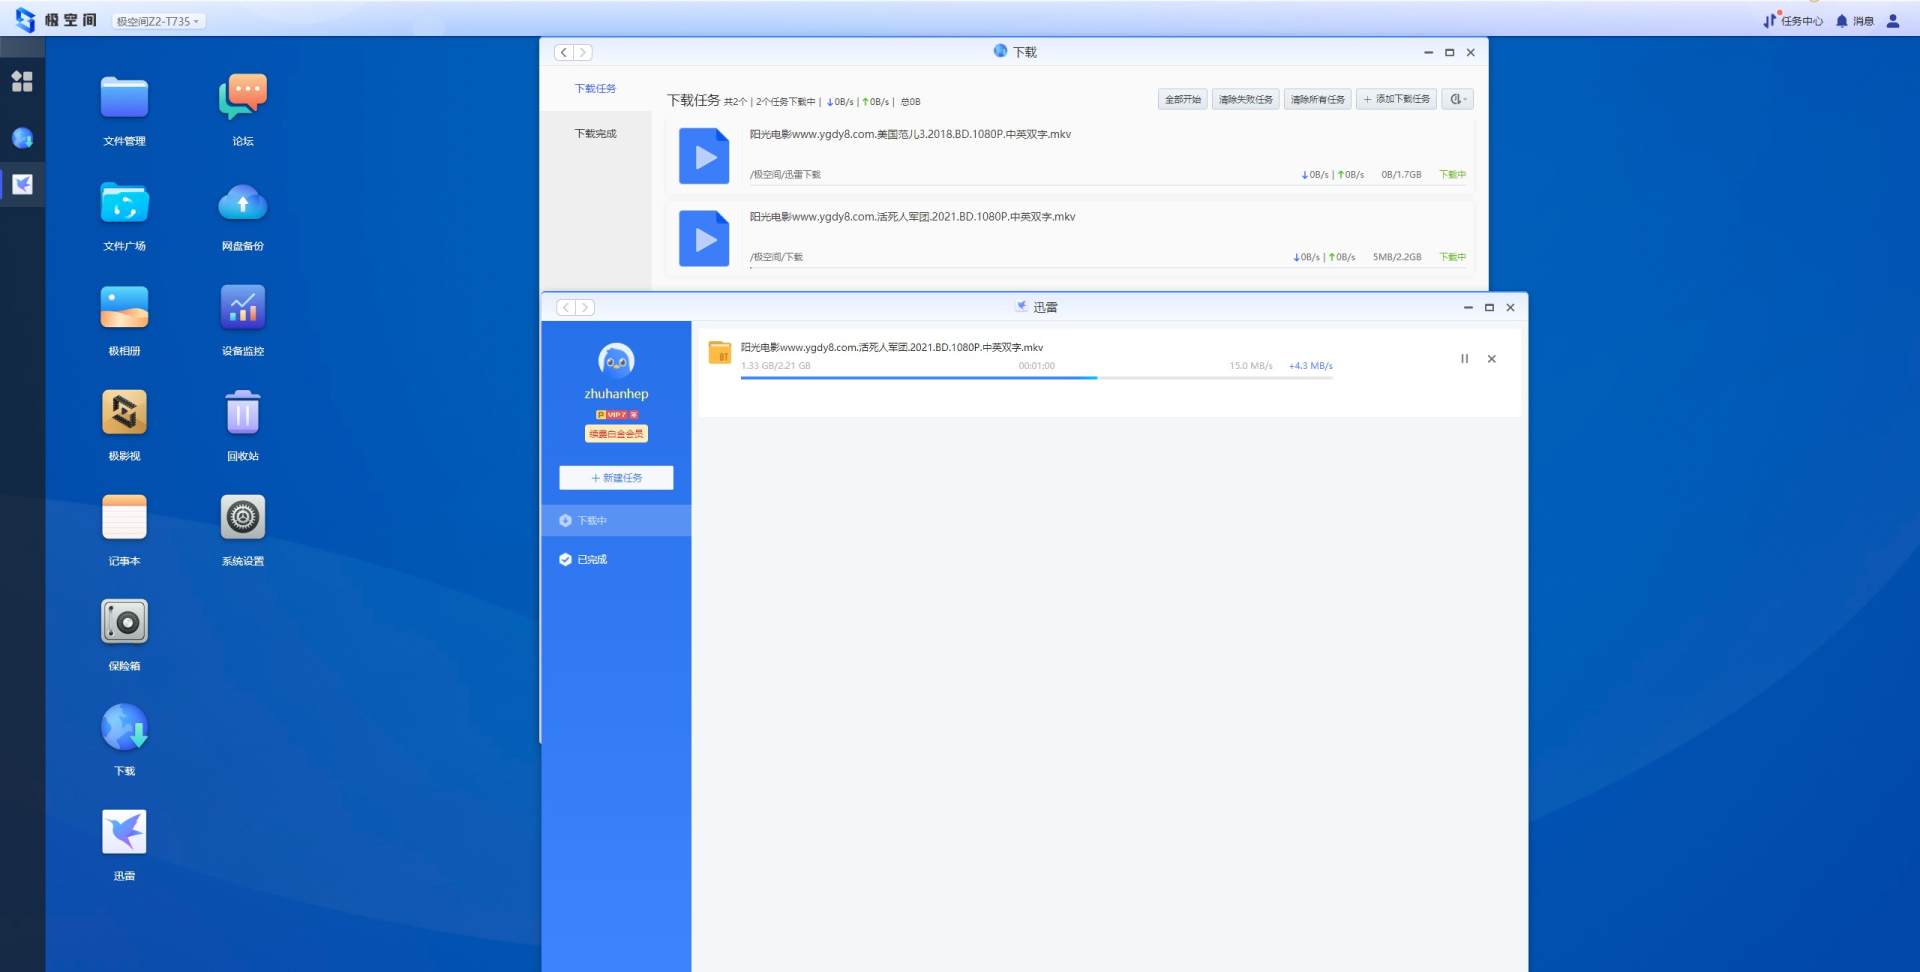Pause the 活死人军团 download in 迅雷
The width and height of the screenshot is (1920, 972).
[x=1464, y=359]
